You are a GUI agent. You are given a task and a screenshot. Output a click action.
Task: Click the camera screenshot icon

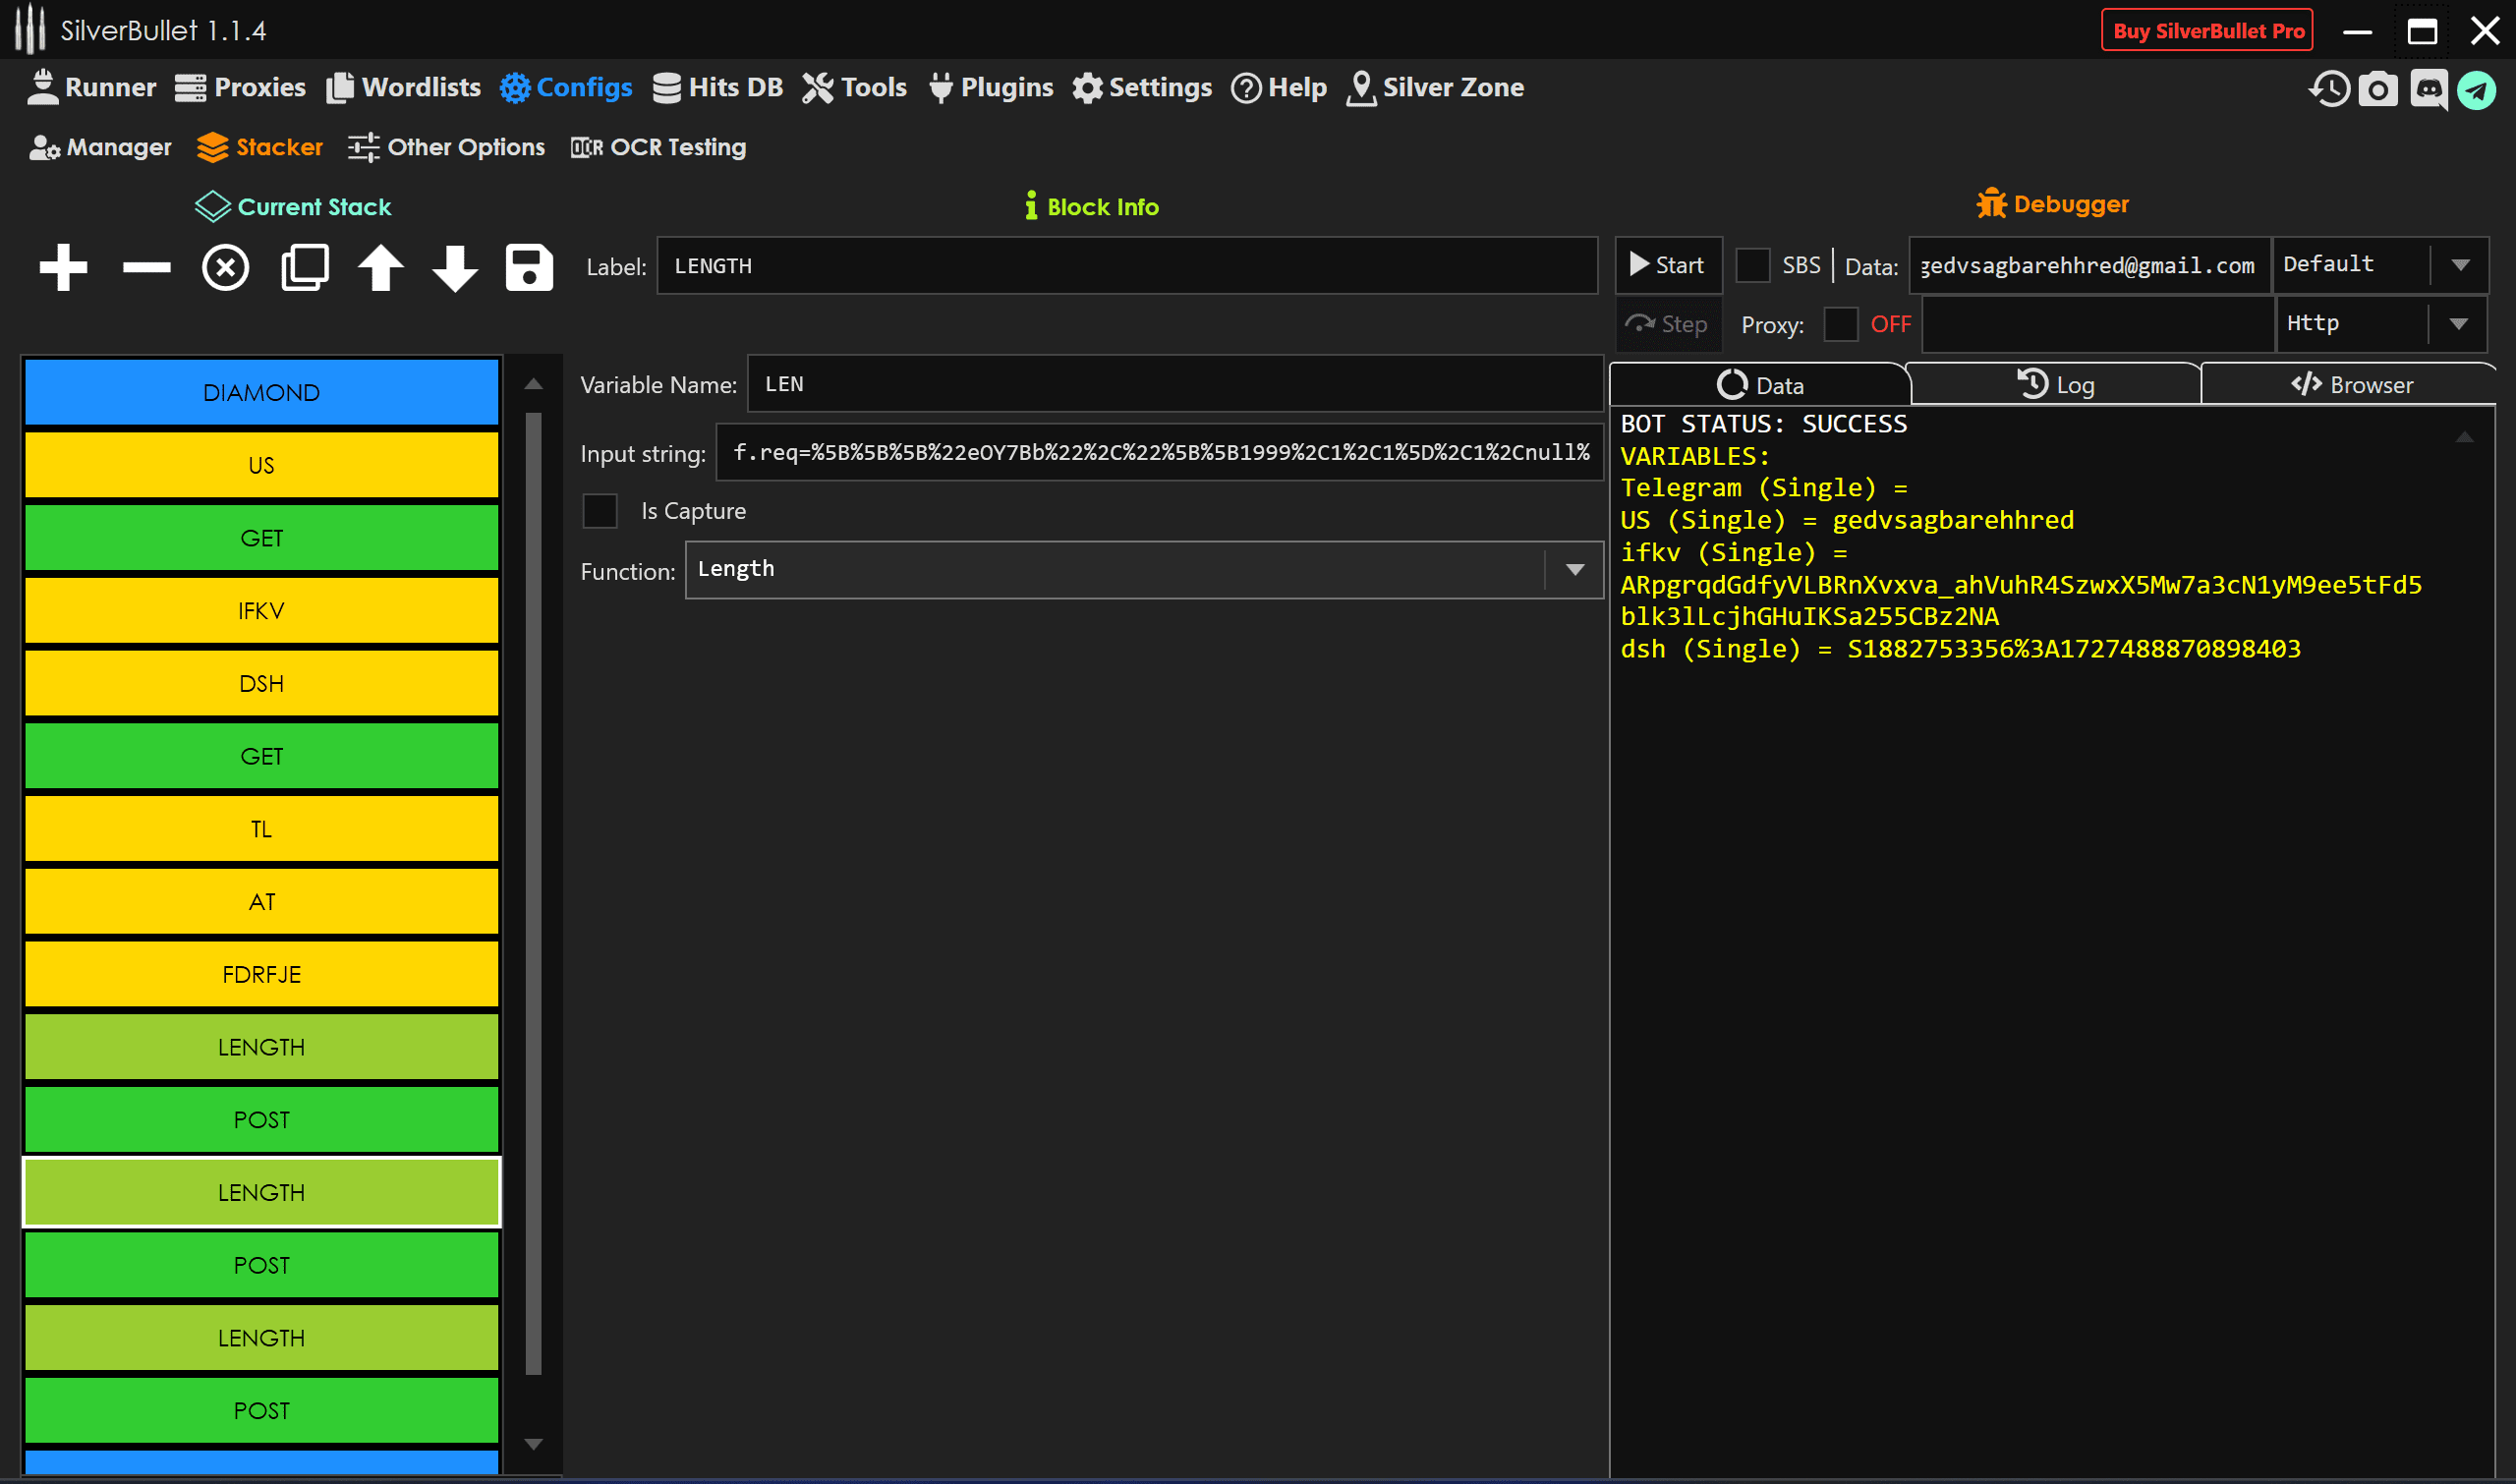tap(2377, 89)
